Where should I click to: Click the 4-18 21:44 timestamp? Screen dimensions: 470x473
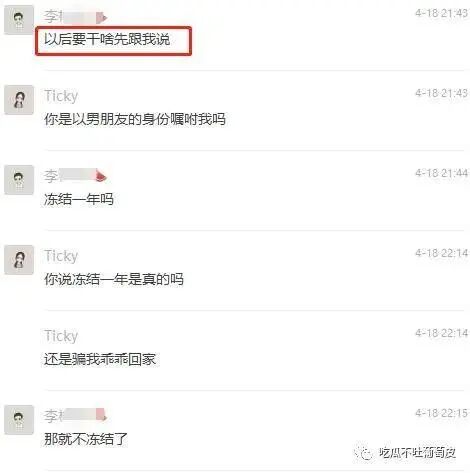pyautogui.click(x=441, y=173)
